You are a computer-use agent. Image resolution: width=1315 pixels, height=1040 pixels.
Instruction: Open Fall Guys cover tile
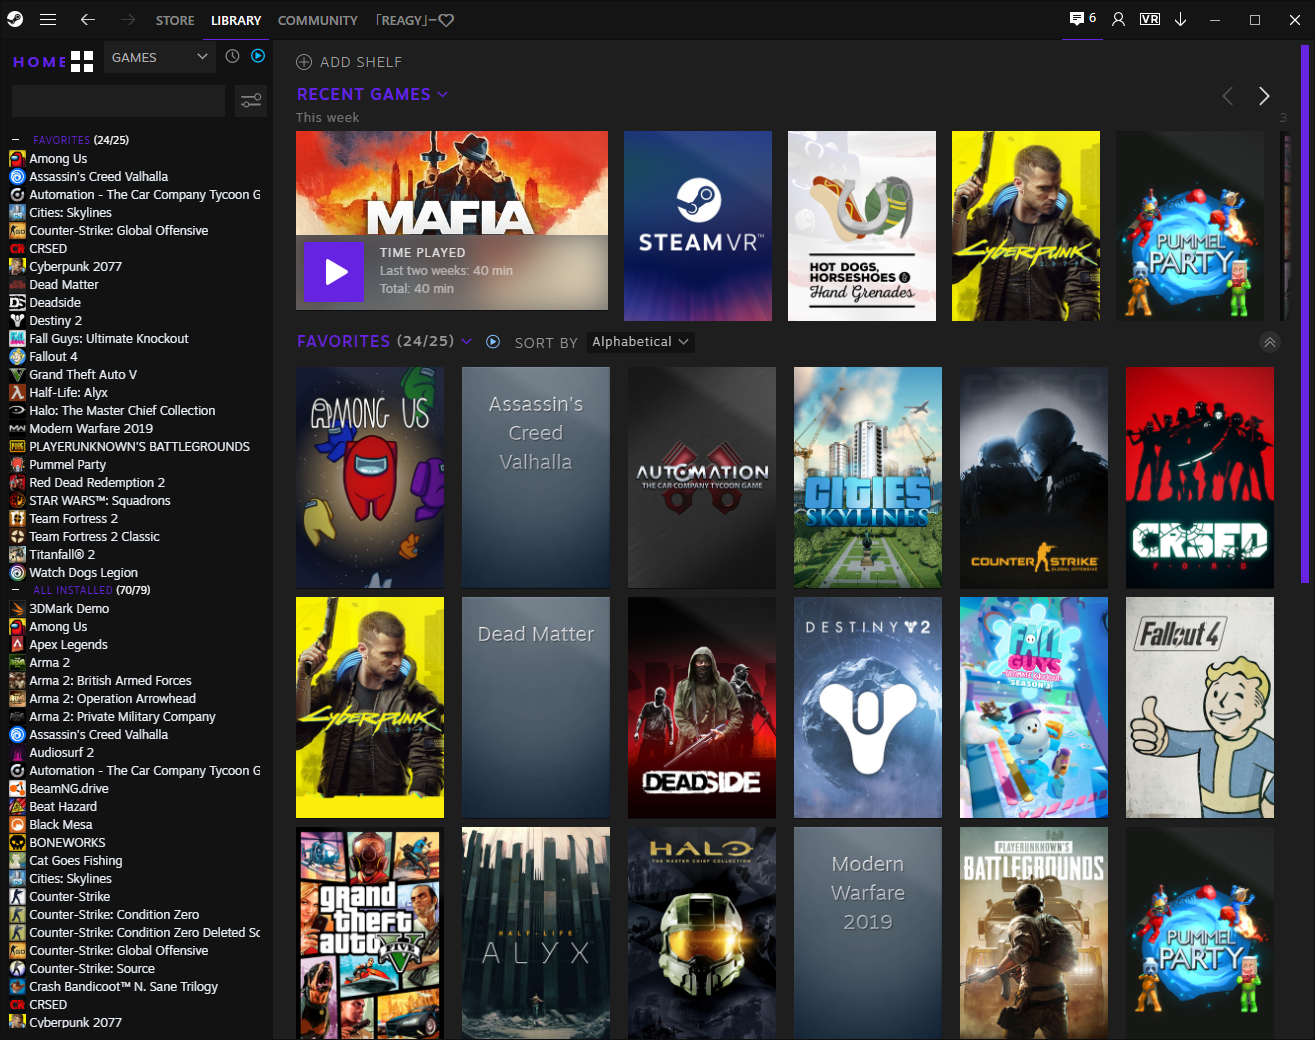(x=1034, y=707)
